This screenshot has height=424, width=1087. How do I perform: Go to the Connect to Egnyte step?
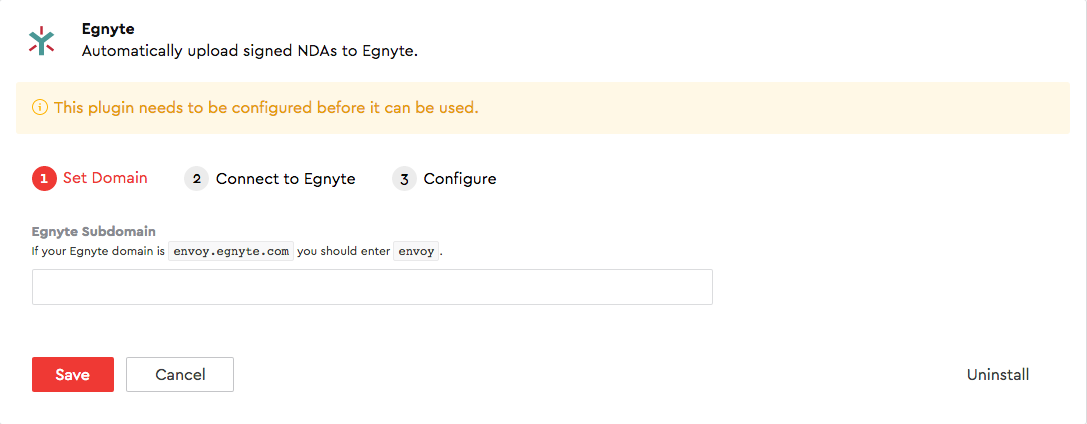click(x=285, y=179)
